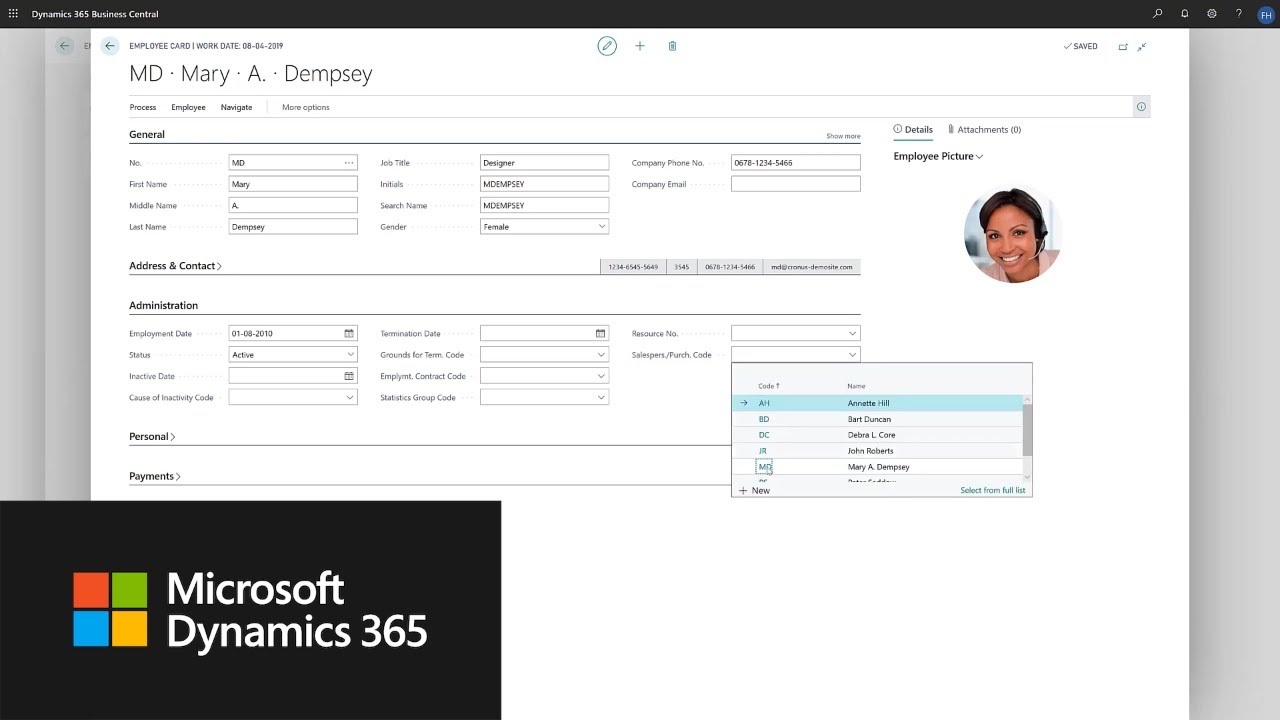Create a new record with plus icon
The image size is (1280, 720).
click(x=640, y=46)
